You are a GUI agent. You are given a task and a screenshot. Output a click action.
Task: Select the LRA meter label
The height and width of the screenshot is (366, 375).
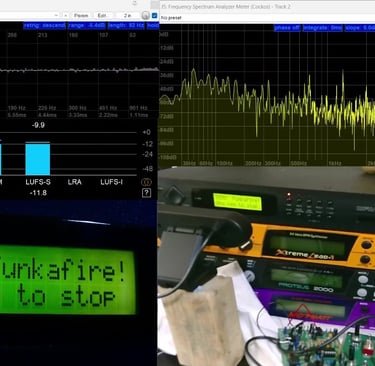pos(74,182)
